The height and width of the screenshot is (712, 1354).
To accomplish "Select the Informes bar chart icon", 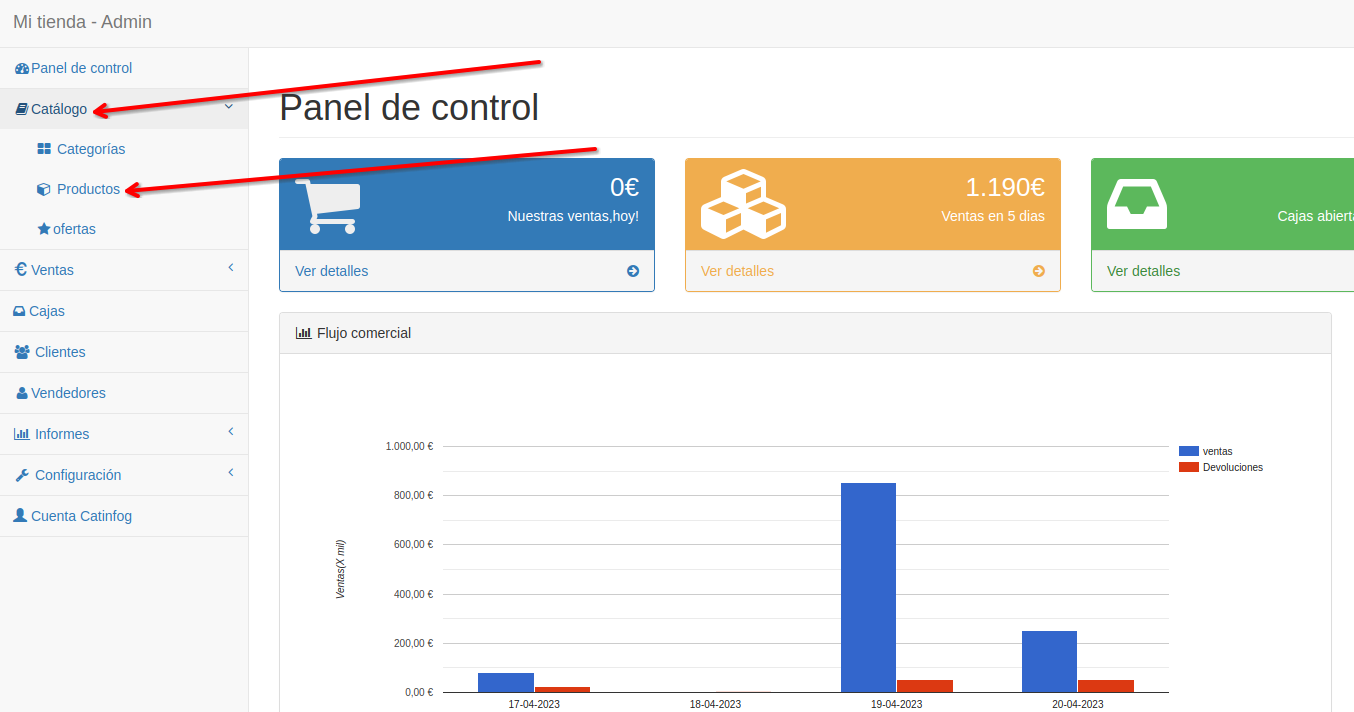I will [21, 433].
